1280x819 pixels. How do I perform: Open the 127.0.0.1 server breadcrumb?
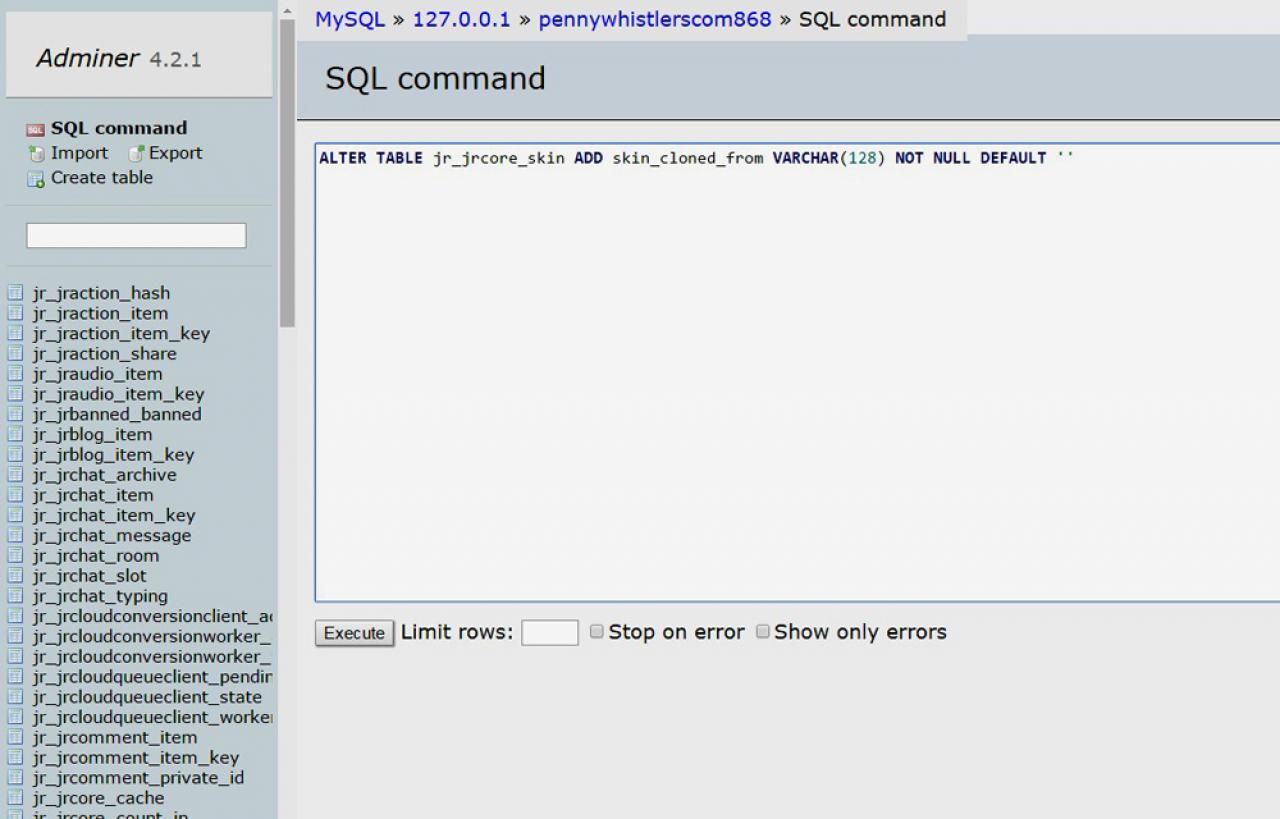[x=462, y=19]
